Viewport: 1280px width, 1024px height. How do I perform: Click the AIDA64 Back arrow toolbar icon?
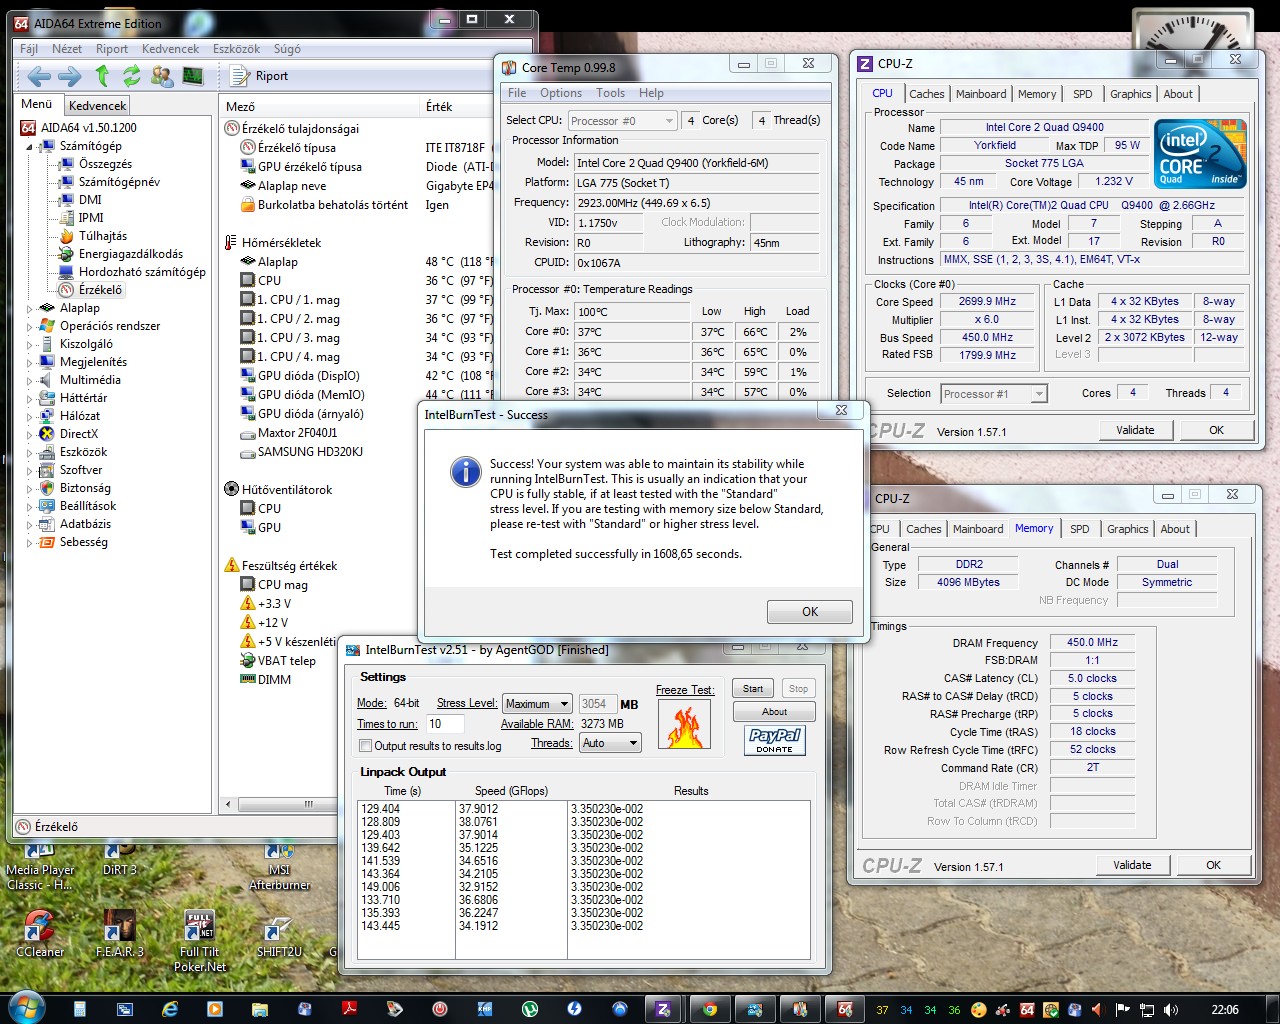tap(39, 76)
